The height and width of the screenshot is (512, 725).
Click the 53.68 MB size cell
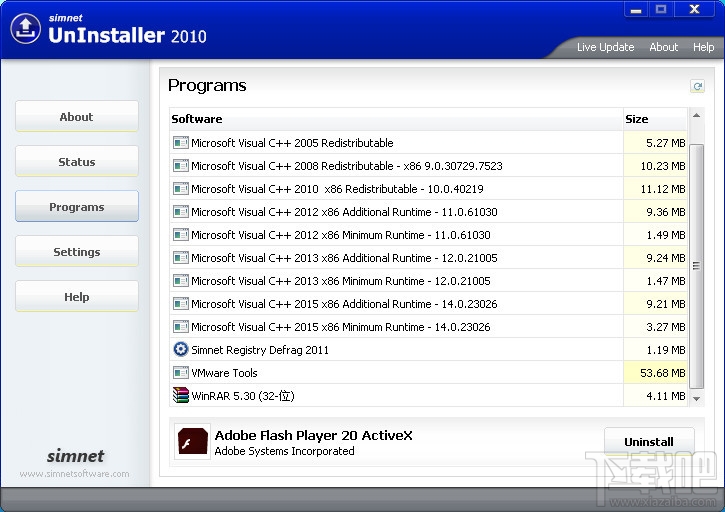point(655,373)
